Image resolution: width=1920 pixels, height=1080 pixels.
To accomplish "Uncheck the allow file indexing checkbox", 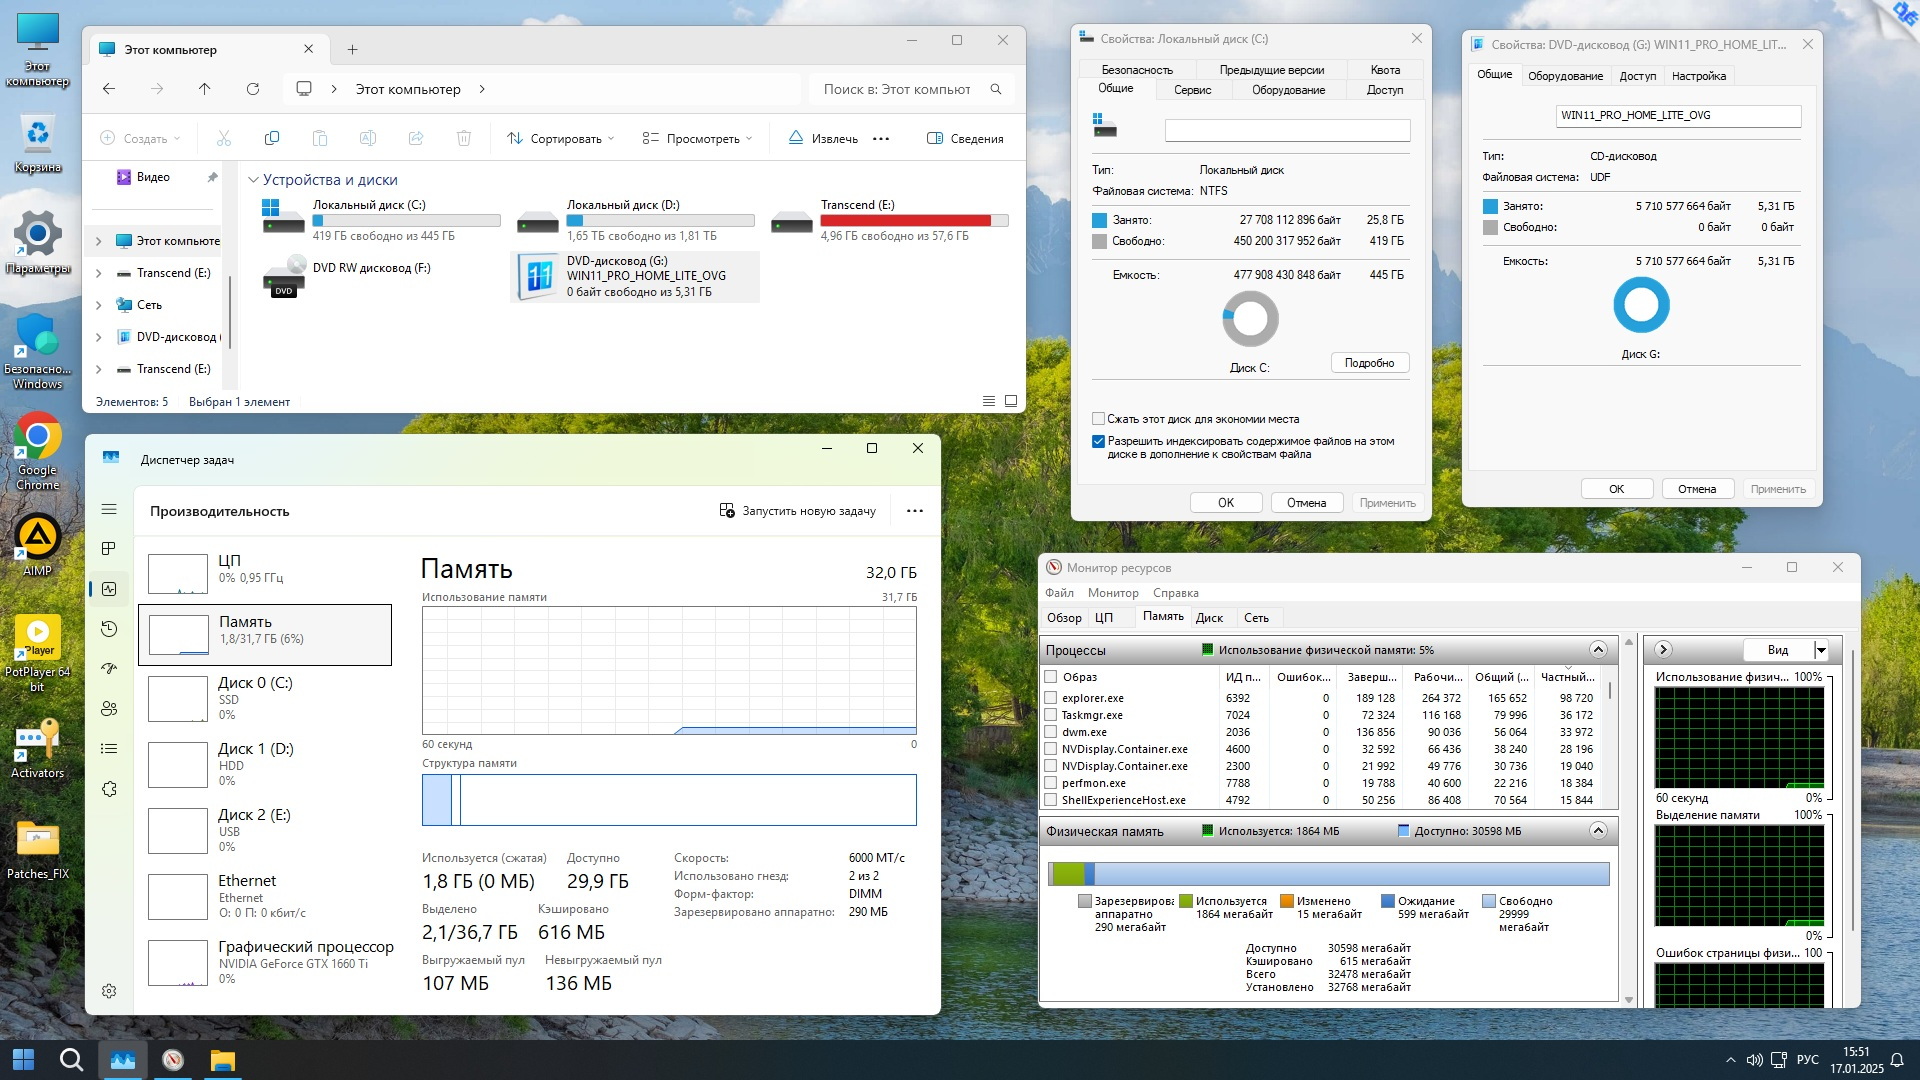I will point(1098,441).
